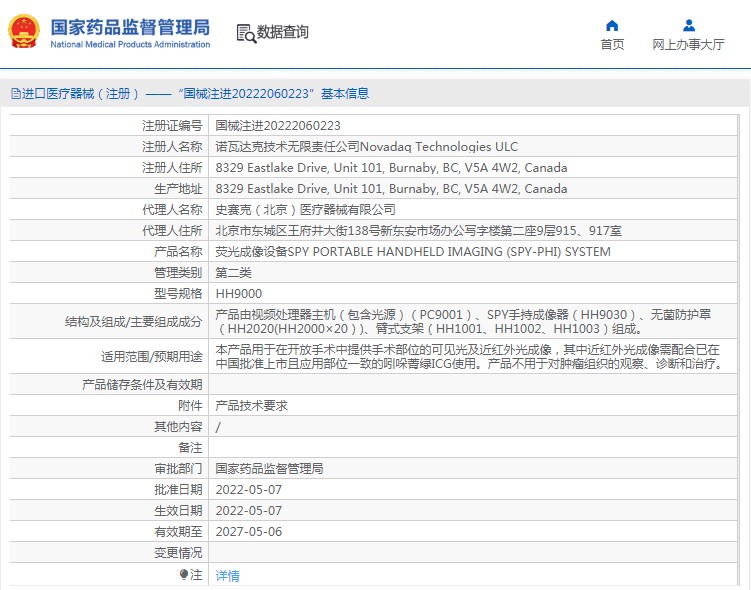Click the lightbulb 注 icon
Viewport: 751px width, 590px height.
[184, 574]
